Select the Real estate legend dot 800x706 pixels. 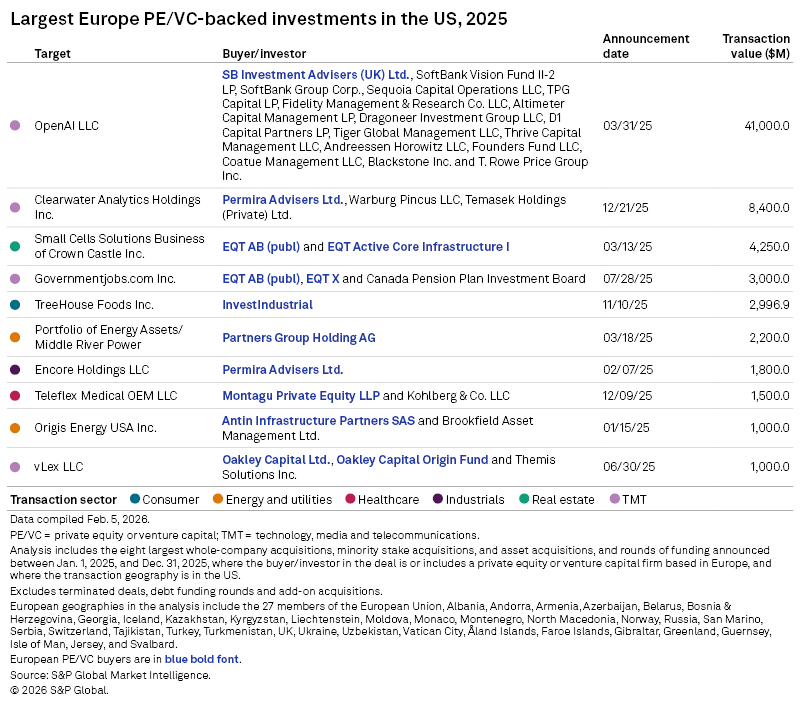point(524,499)
